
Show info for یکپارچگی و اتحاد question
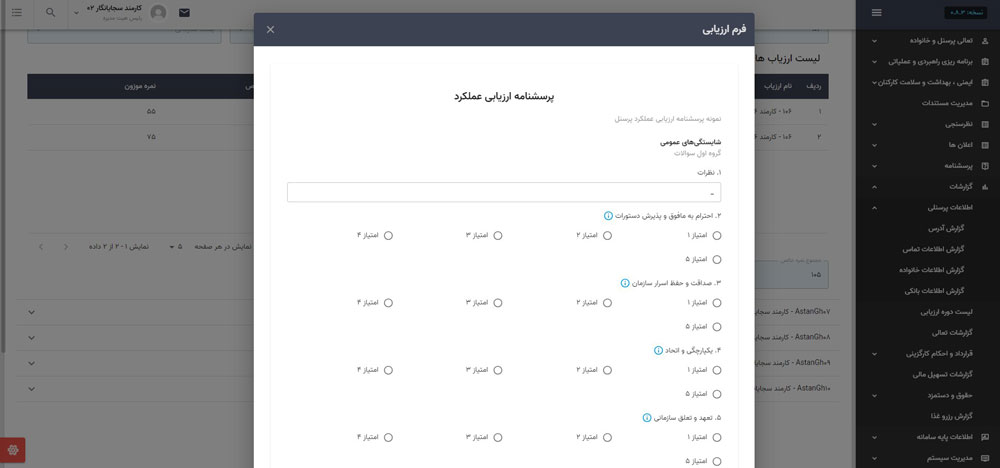tap(657, 350)
